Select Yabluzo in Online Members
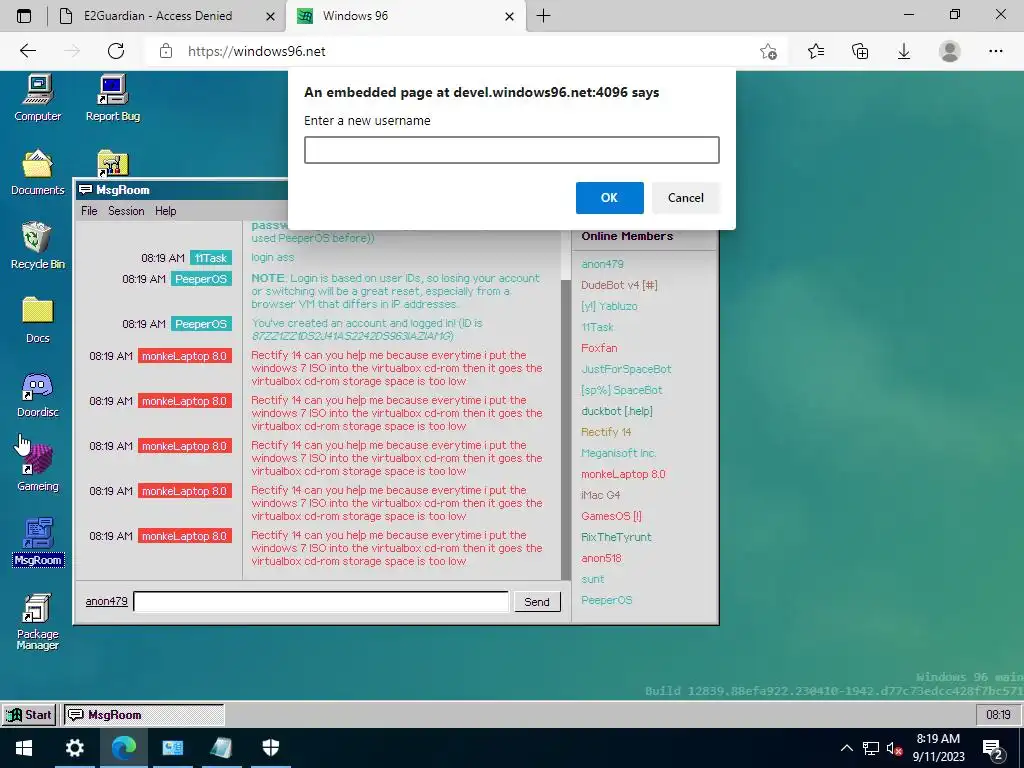The width and height of the screenshot is (1024, 768). pyautogui.click(x=609, y=306)
